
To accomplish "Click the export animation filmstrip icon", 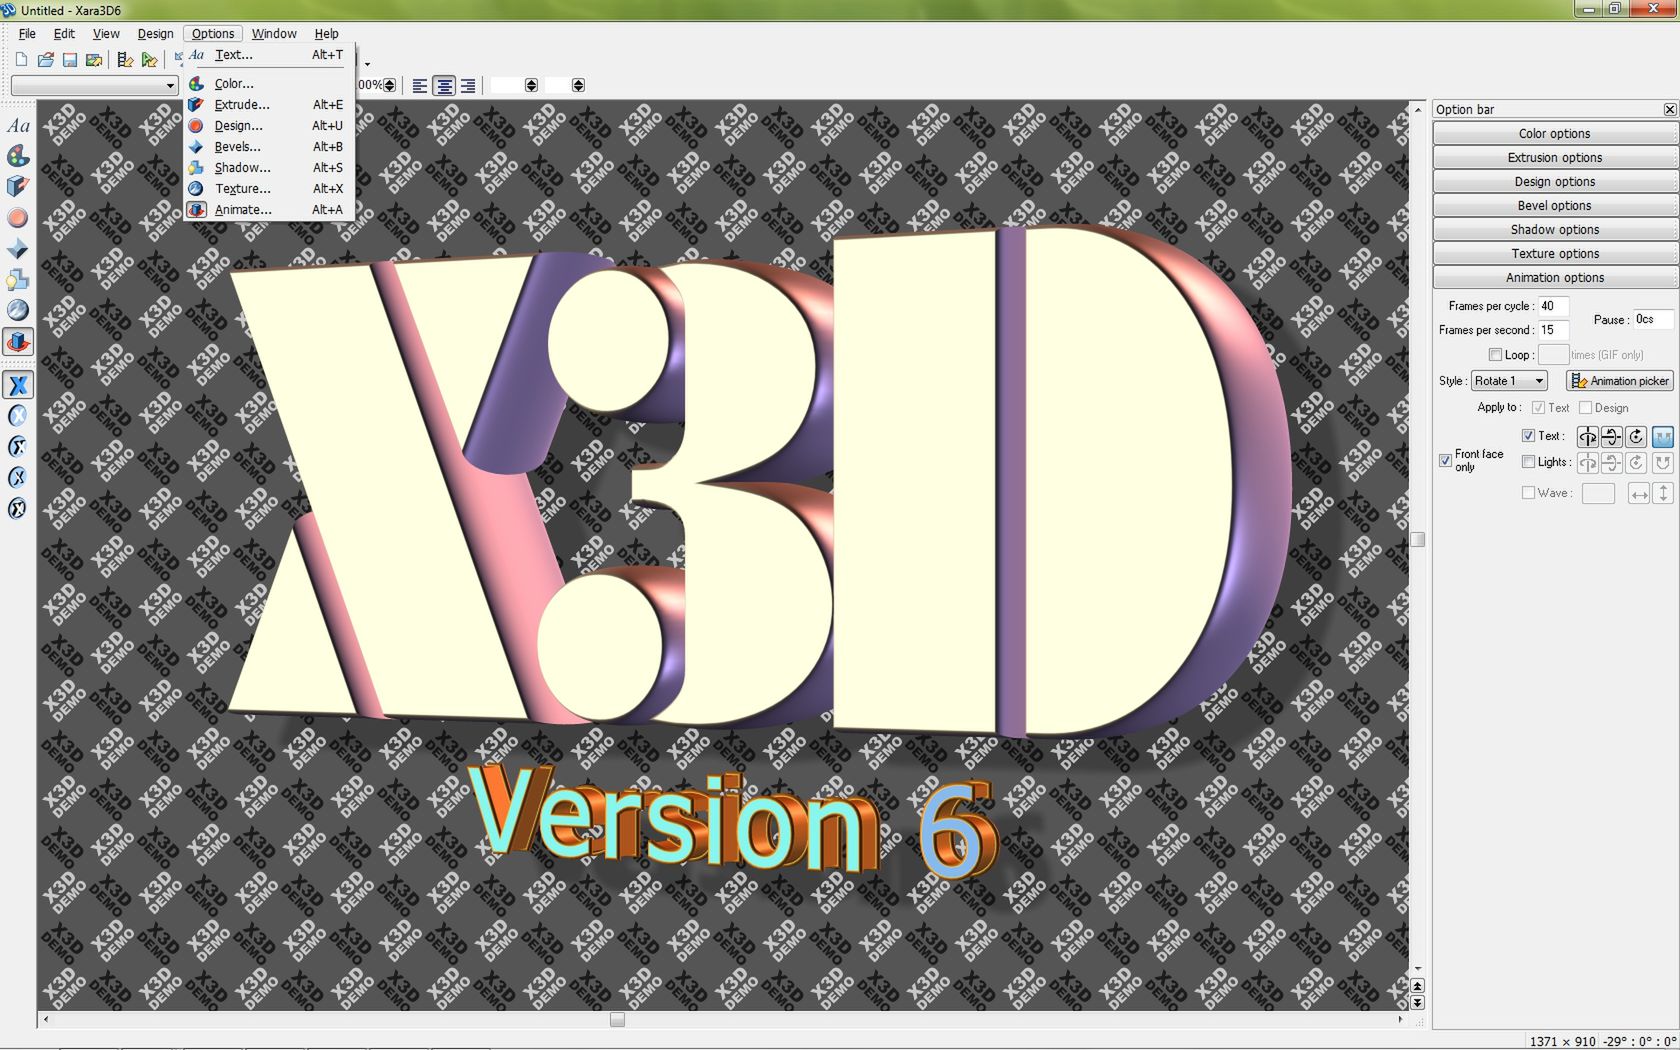I will 125,60.
